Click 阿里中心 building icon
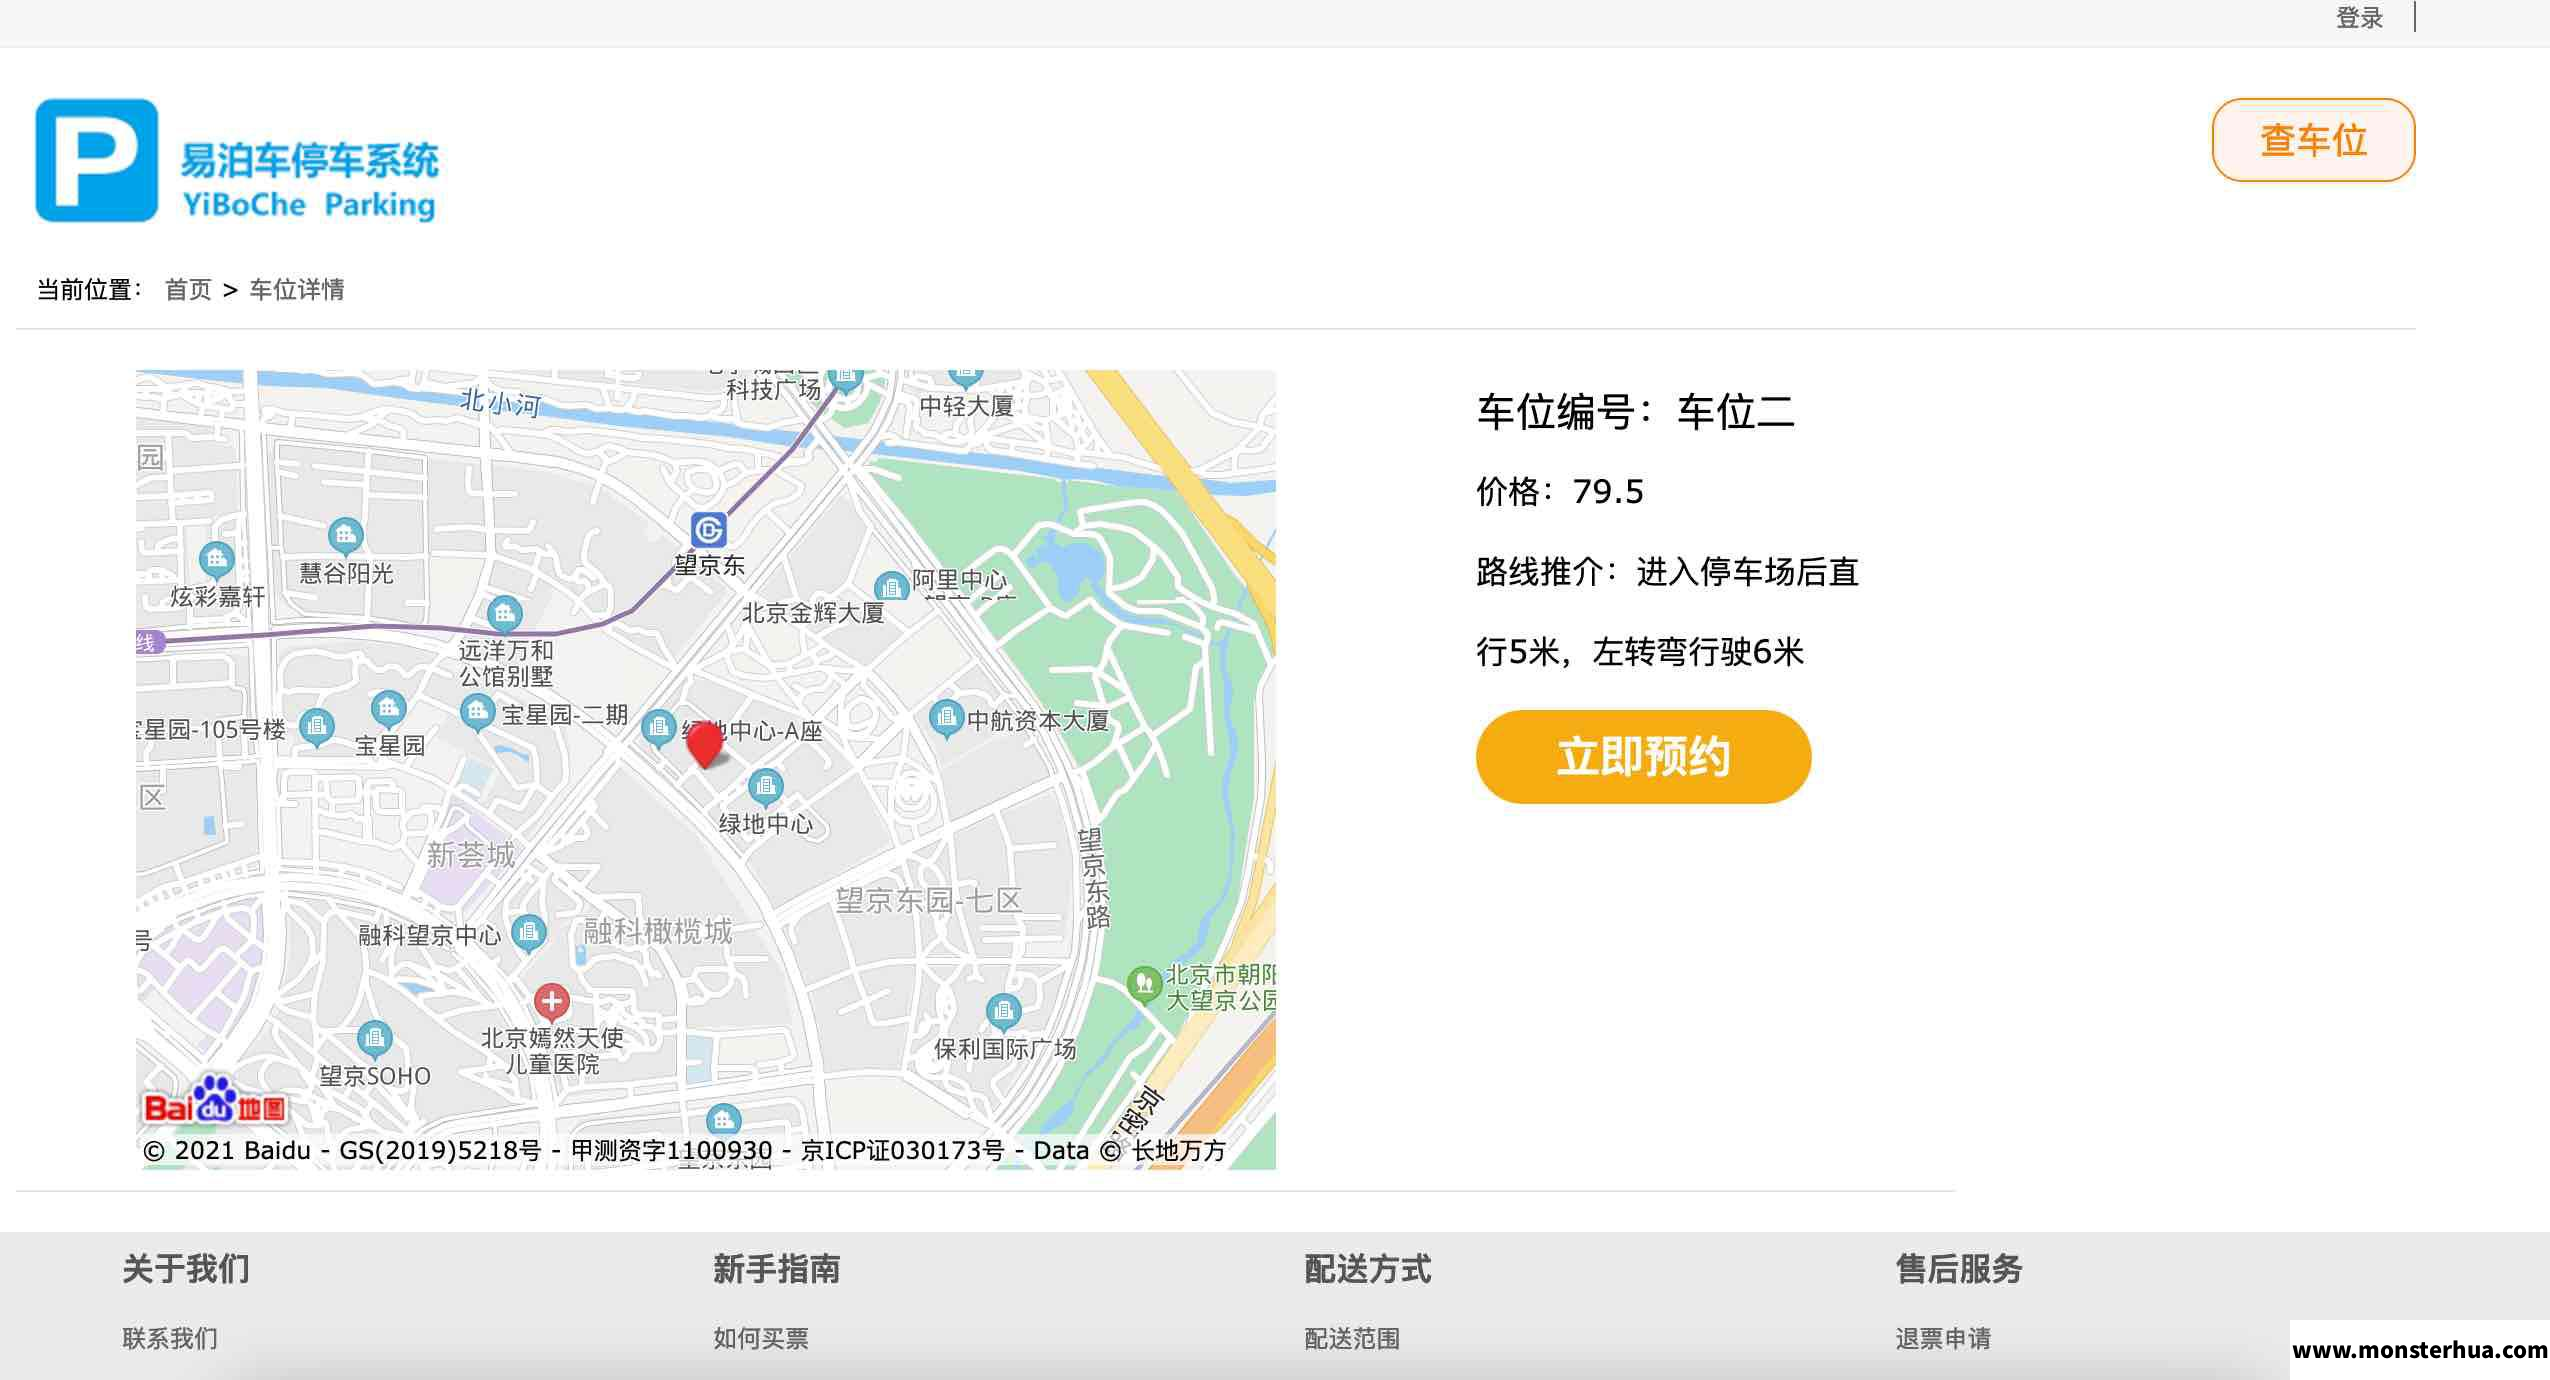The image size is (2550, 1380). coord(891,586)
